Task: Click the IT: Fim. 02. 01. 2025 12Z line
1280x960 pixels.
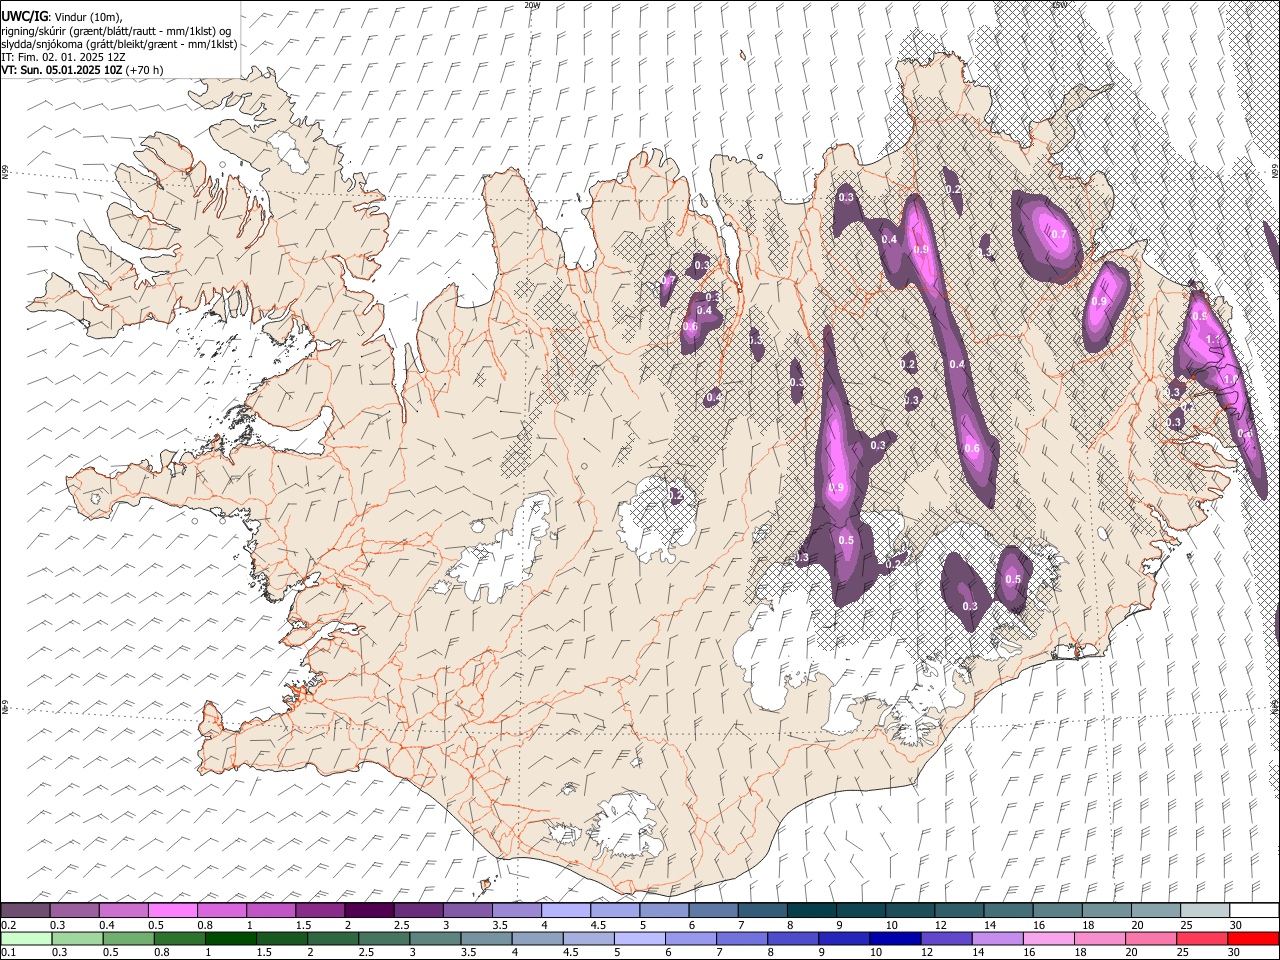Action: tap(63, 57)
